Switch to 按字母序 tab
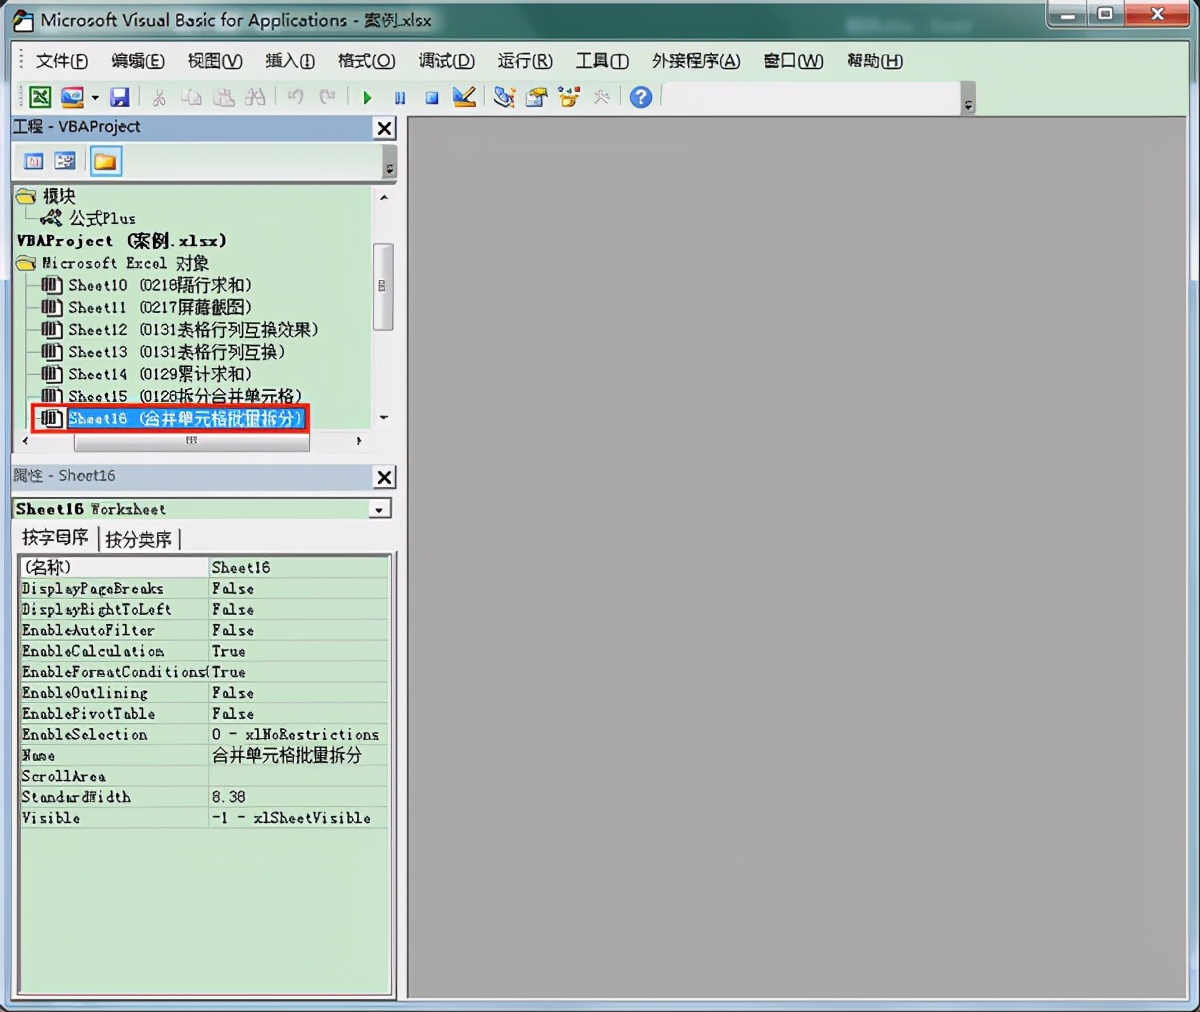 pos(56,538)
